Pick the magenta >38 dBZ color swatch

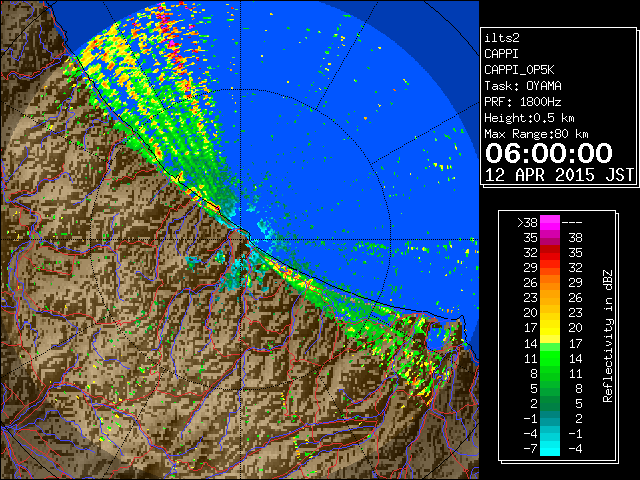click(x=550, y=223)
